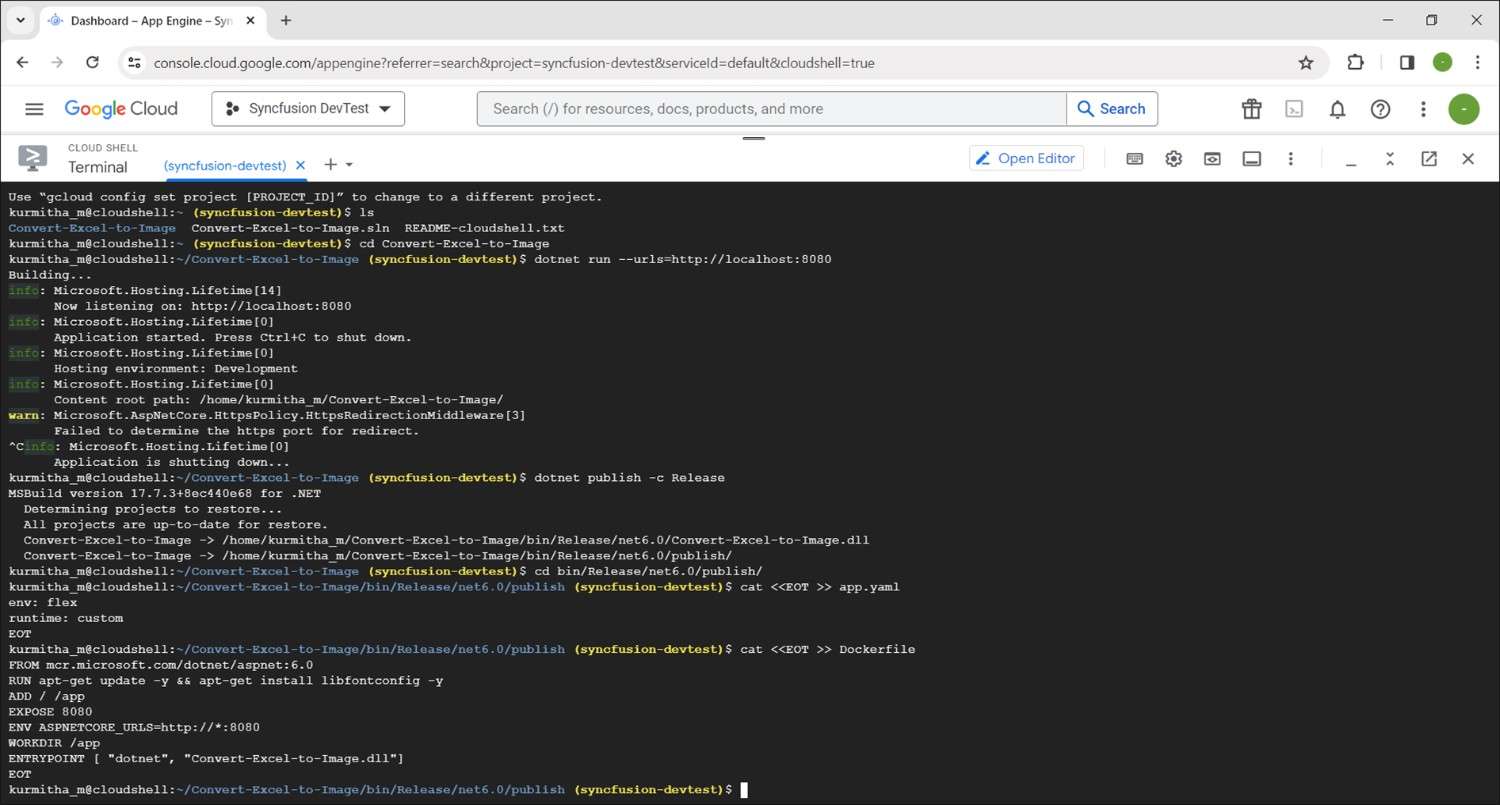Click the Open Editor button
The width and height of the screenshot is (1500, 805).
point(1026,158)
